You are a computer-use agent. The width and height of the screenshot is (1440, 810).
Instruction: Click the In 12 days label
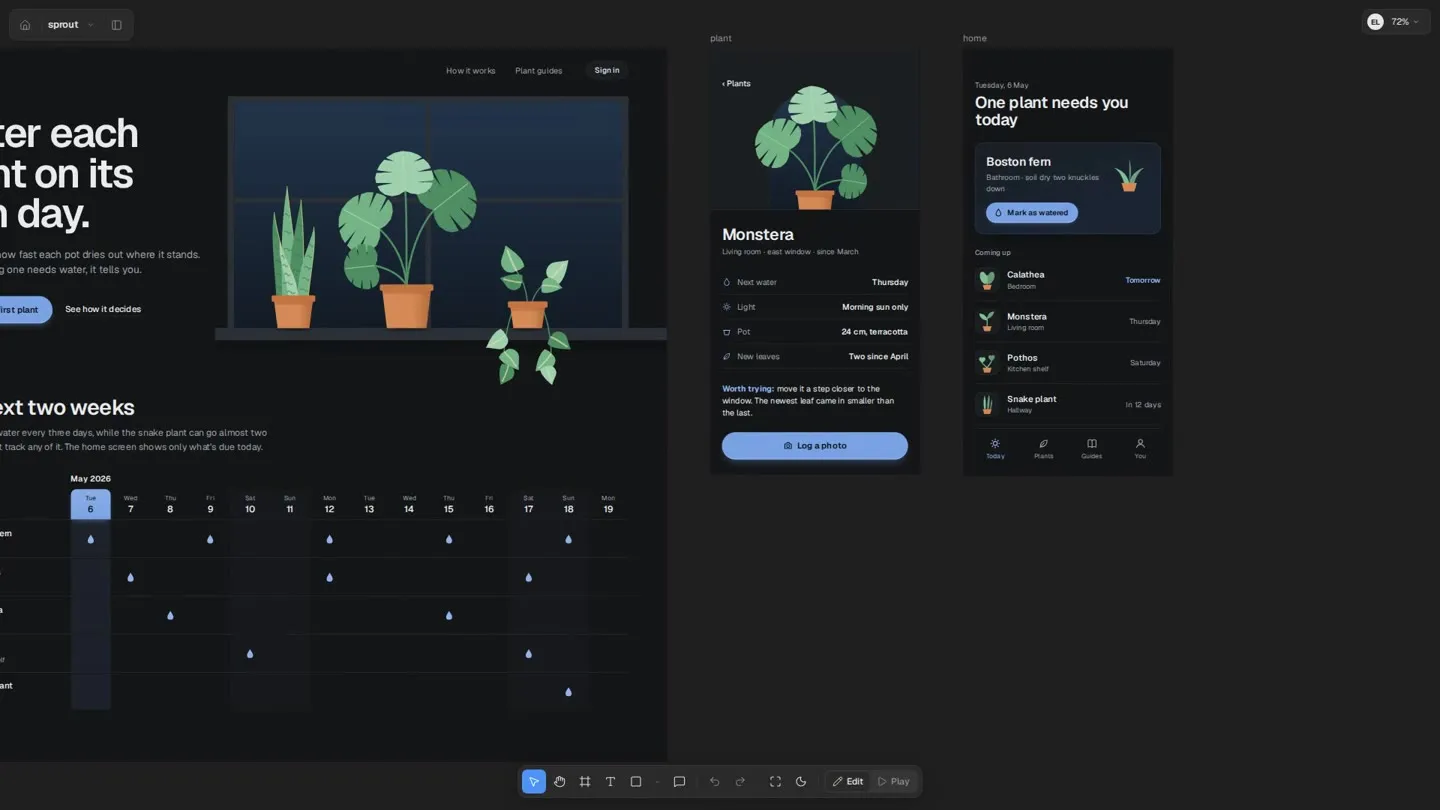[x=1143, y=405]
